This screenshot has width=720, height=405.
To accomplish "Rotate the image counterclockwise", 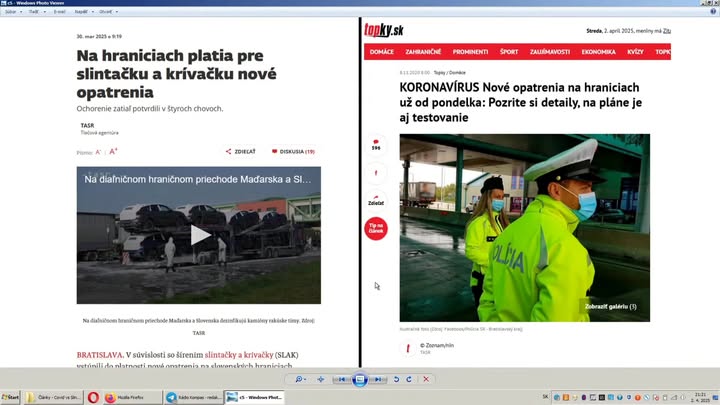I will click(397, 380).
